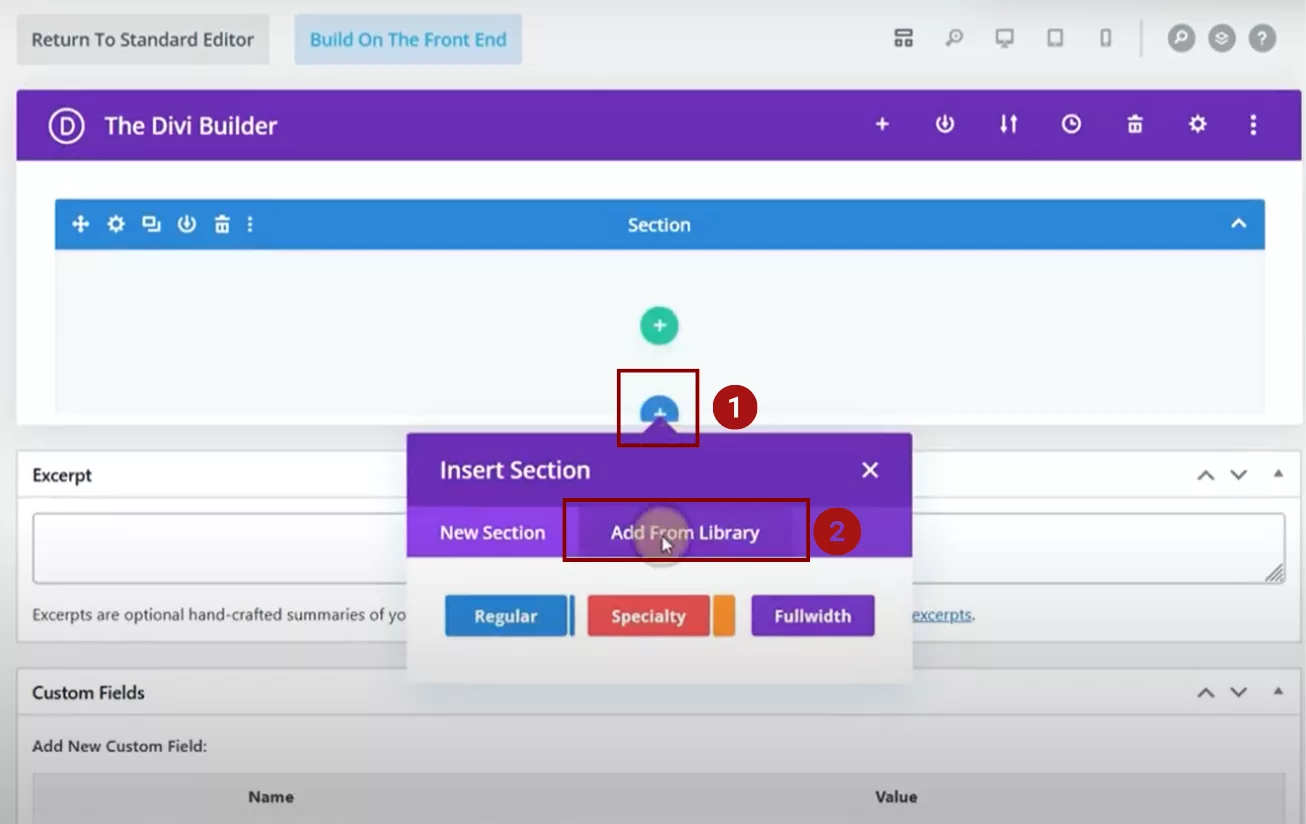Open the Section bar's three-dot menu

coord(250,224)
